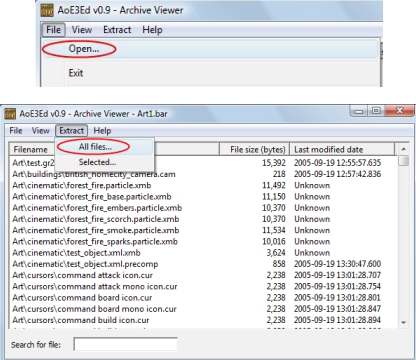Open File menu in Art1.bar window
Viewport: 416px width, 360px height.
tap(16, 131)
